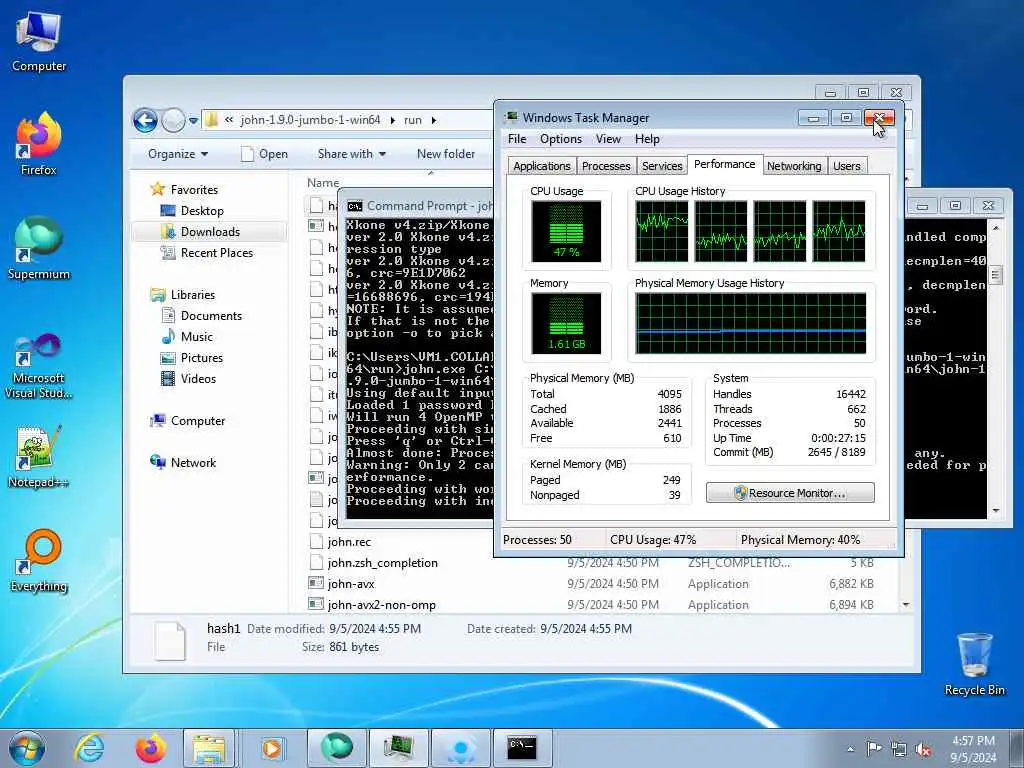Open the Recycle Bin on the desktop
The width and height of the screenshot is (1024, 768).
[x=974, y=664]
